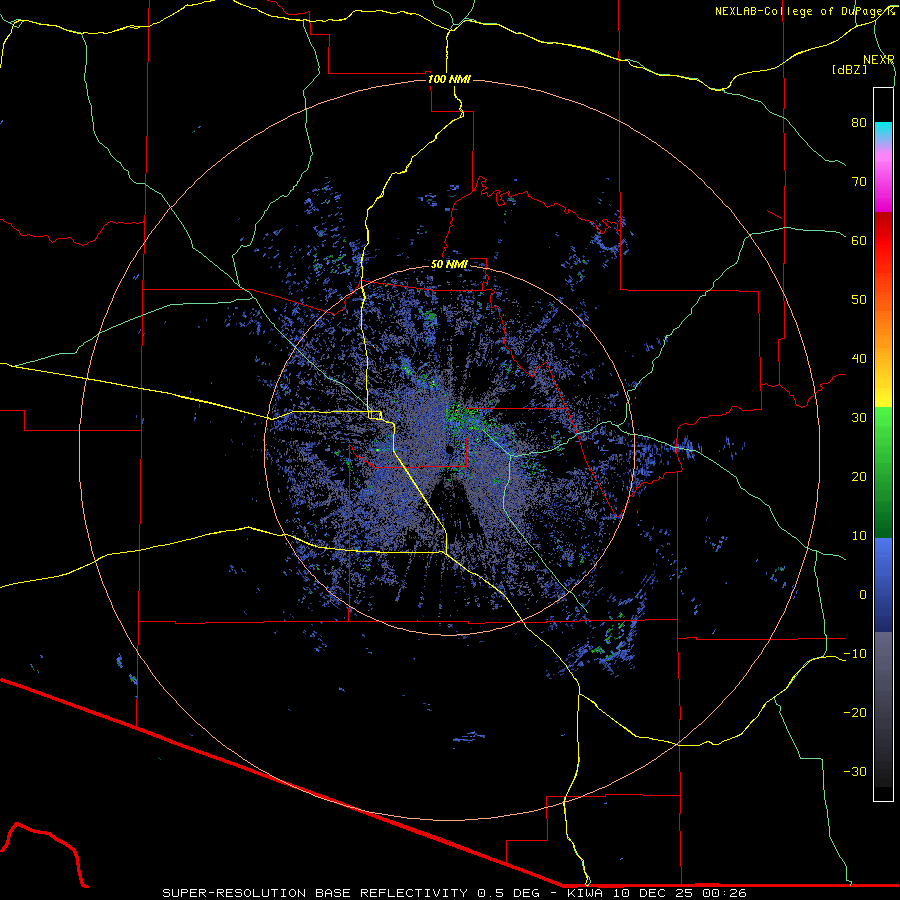Click the 60 dBZ scale label
The width and height of the screenshot is (900, 900).
pos(859,240)
